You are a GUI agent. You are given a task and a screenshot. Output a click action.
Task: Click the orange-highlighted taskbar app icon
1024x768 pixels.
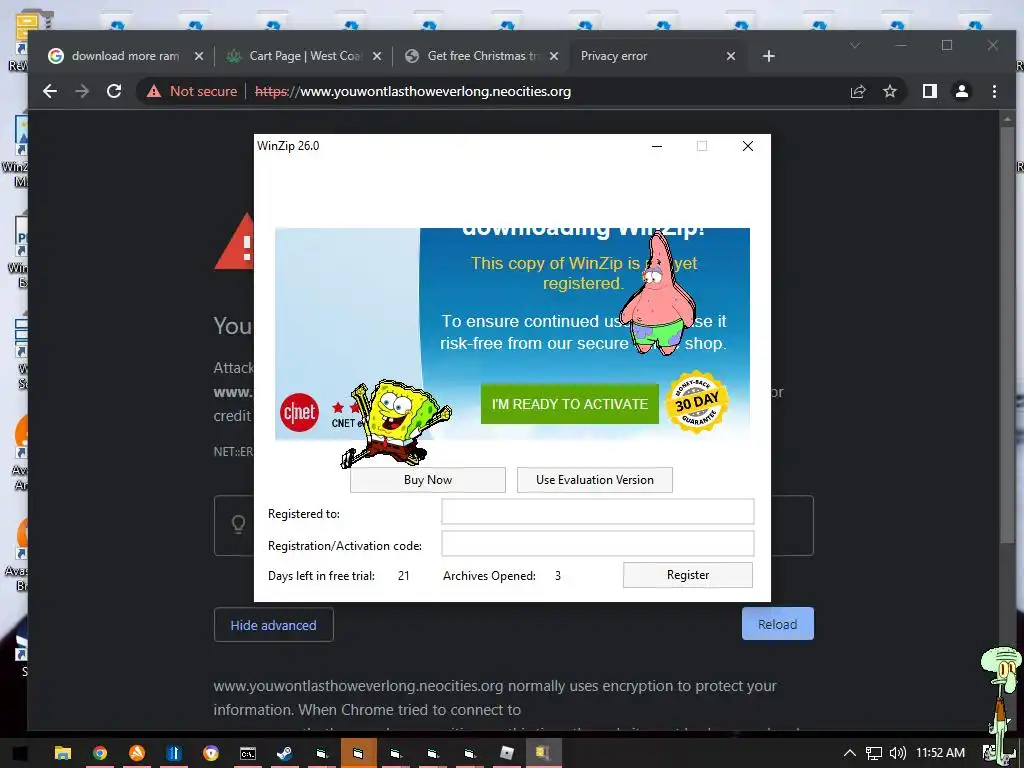359,753
